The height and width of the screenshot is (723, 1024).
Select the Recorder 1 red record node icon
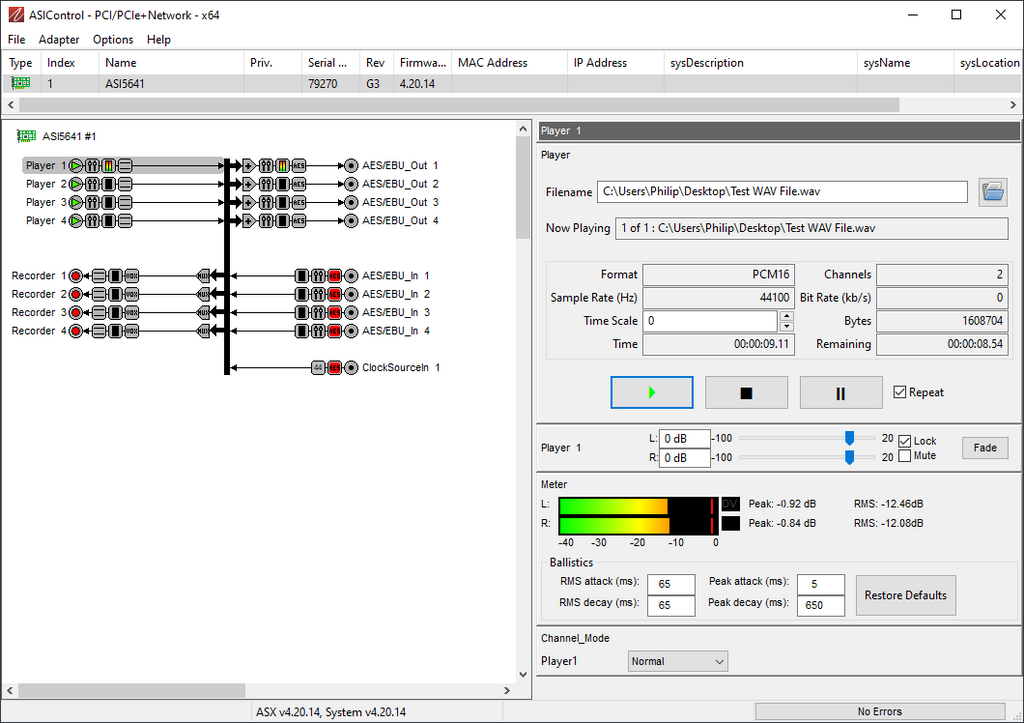(76, 276)
